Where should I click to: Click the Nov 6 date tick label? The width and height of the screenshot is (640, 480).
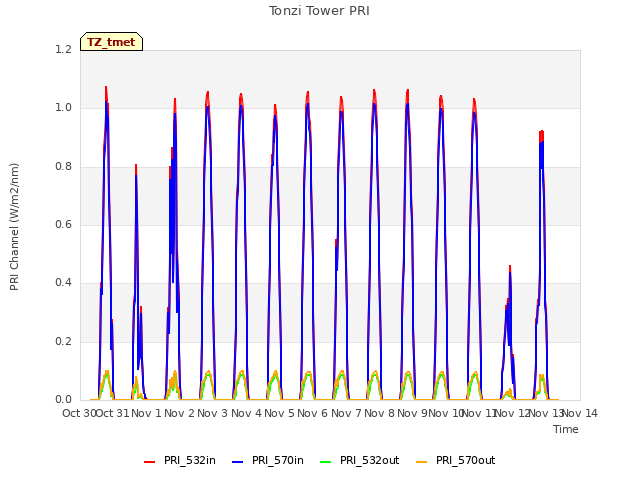pyautogui.click(x=313, y=413)
